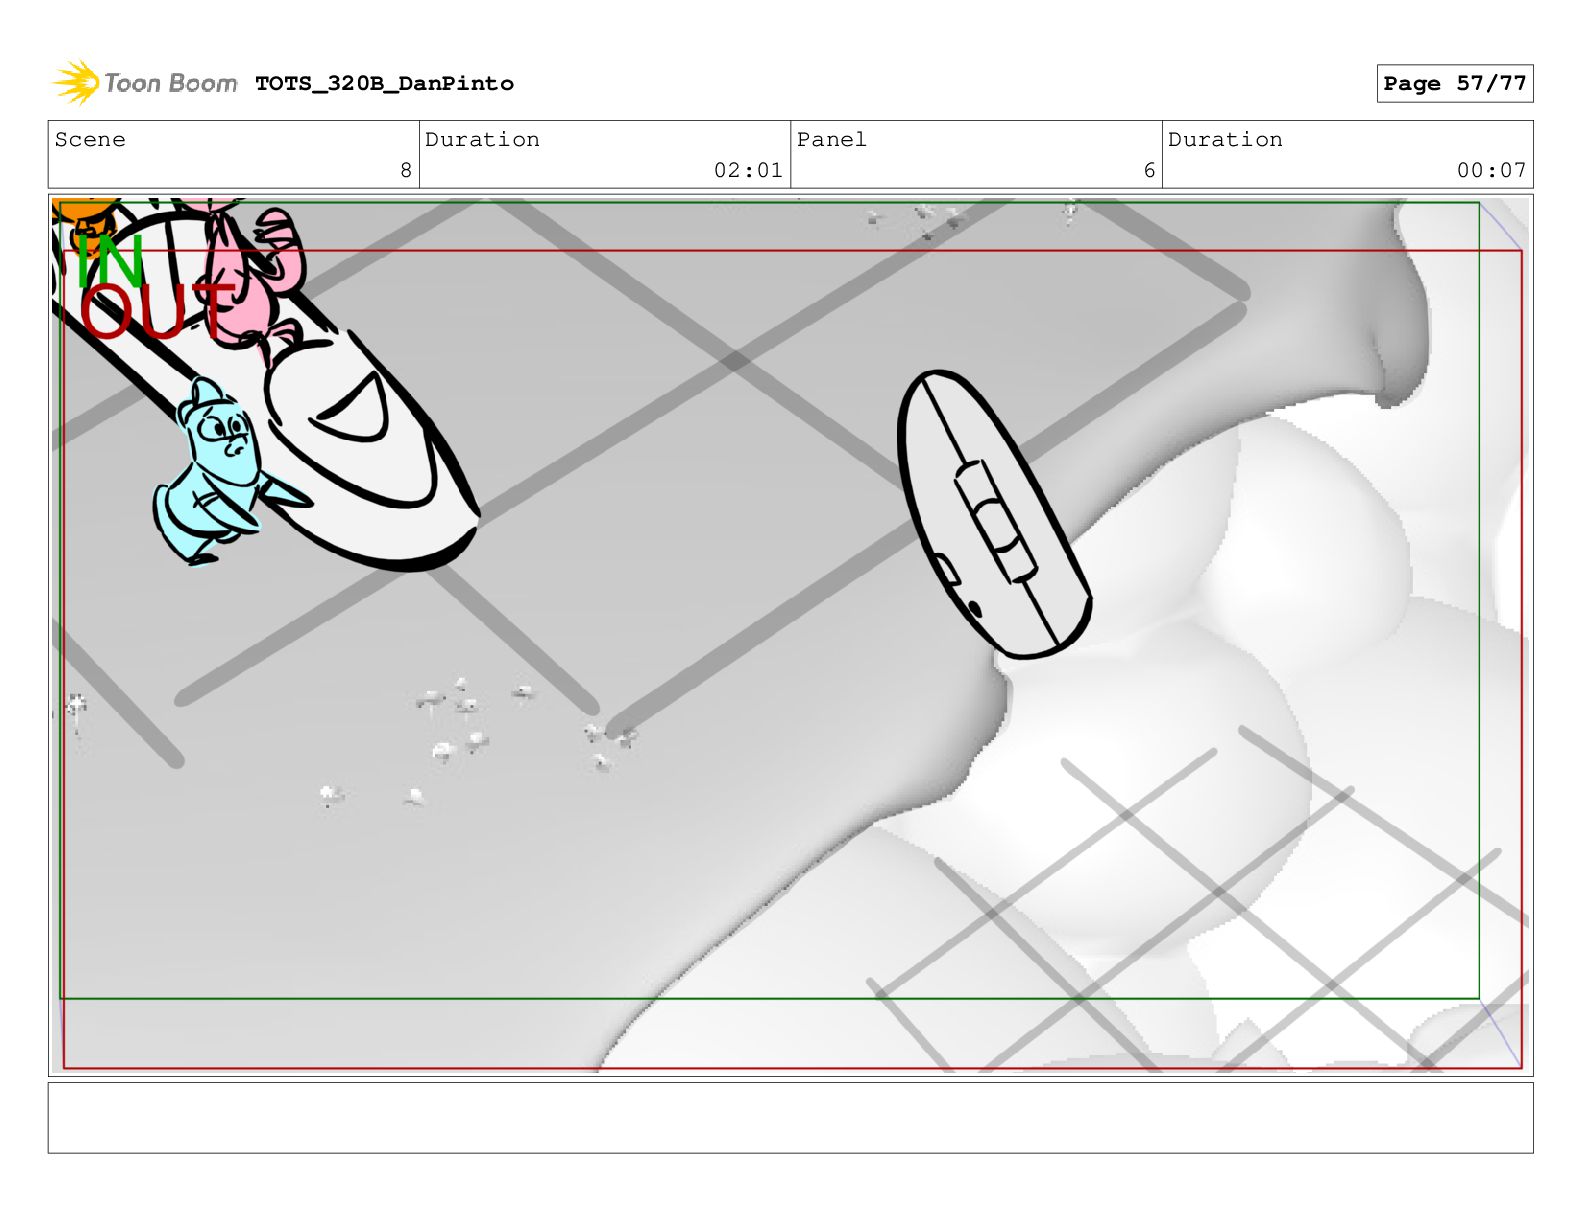Click the Toon Boom logo
Viewport: 1582px width, 1225px height.
pyautogui.click(x=145, y=83)
